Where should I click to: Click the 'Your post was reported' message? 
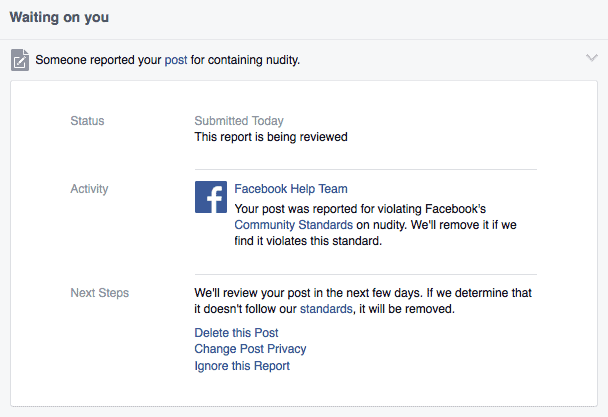pyautogui.click(x=375, y=225)
